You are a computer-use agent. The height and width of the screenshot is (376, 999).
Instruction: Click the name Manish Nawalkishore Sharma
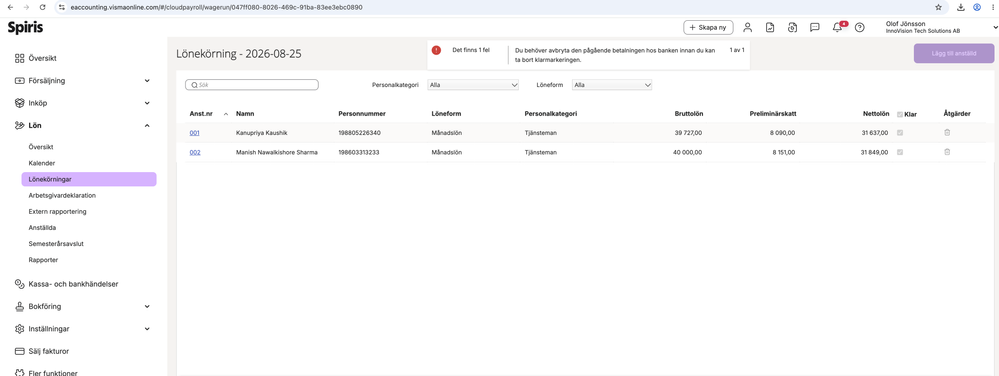coord(277,152)
